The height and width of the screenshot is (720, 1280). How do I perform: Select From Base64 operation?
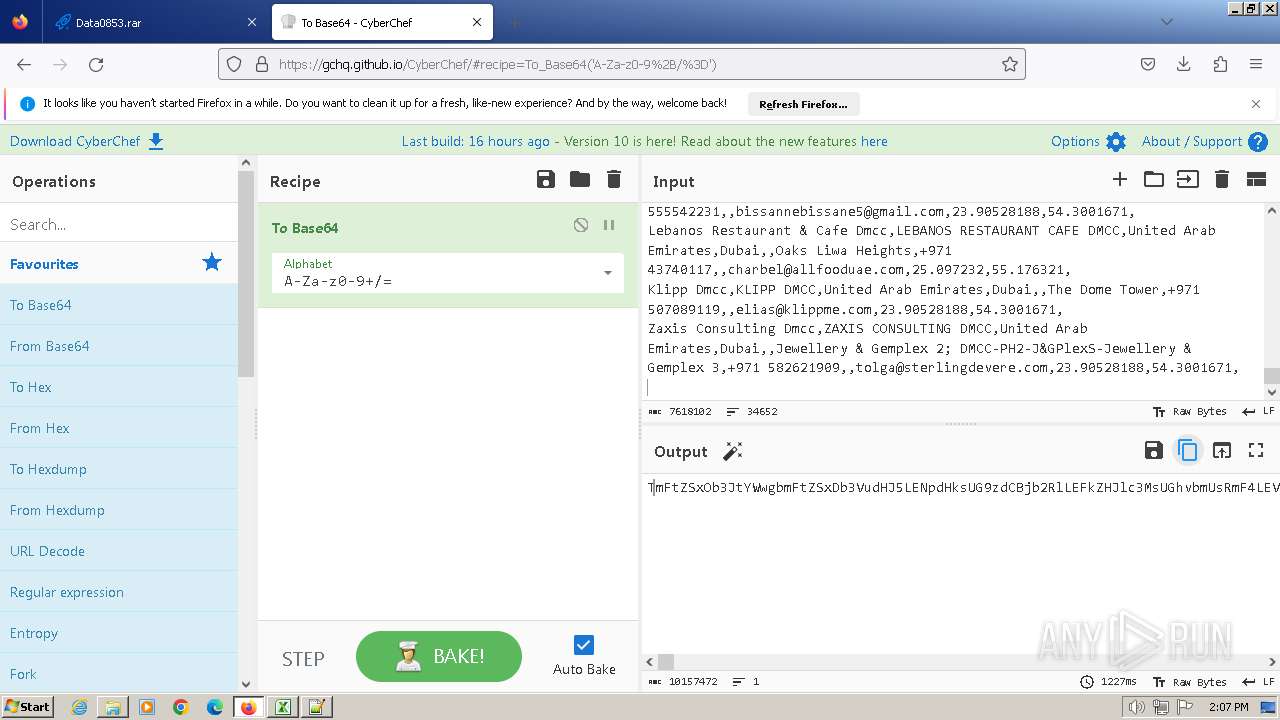point(119,346)
